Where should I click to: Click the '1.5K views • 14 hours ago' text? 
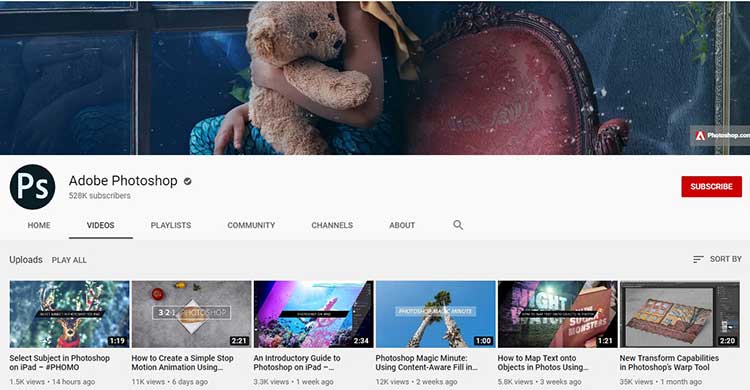[x=52, y=382]
